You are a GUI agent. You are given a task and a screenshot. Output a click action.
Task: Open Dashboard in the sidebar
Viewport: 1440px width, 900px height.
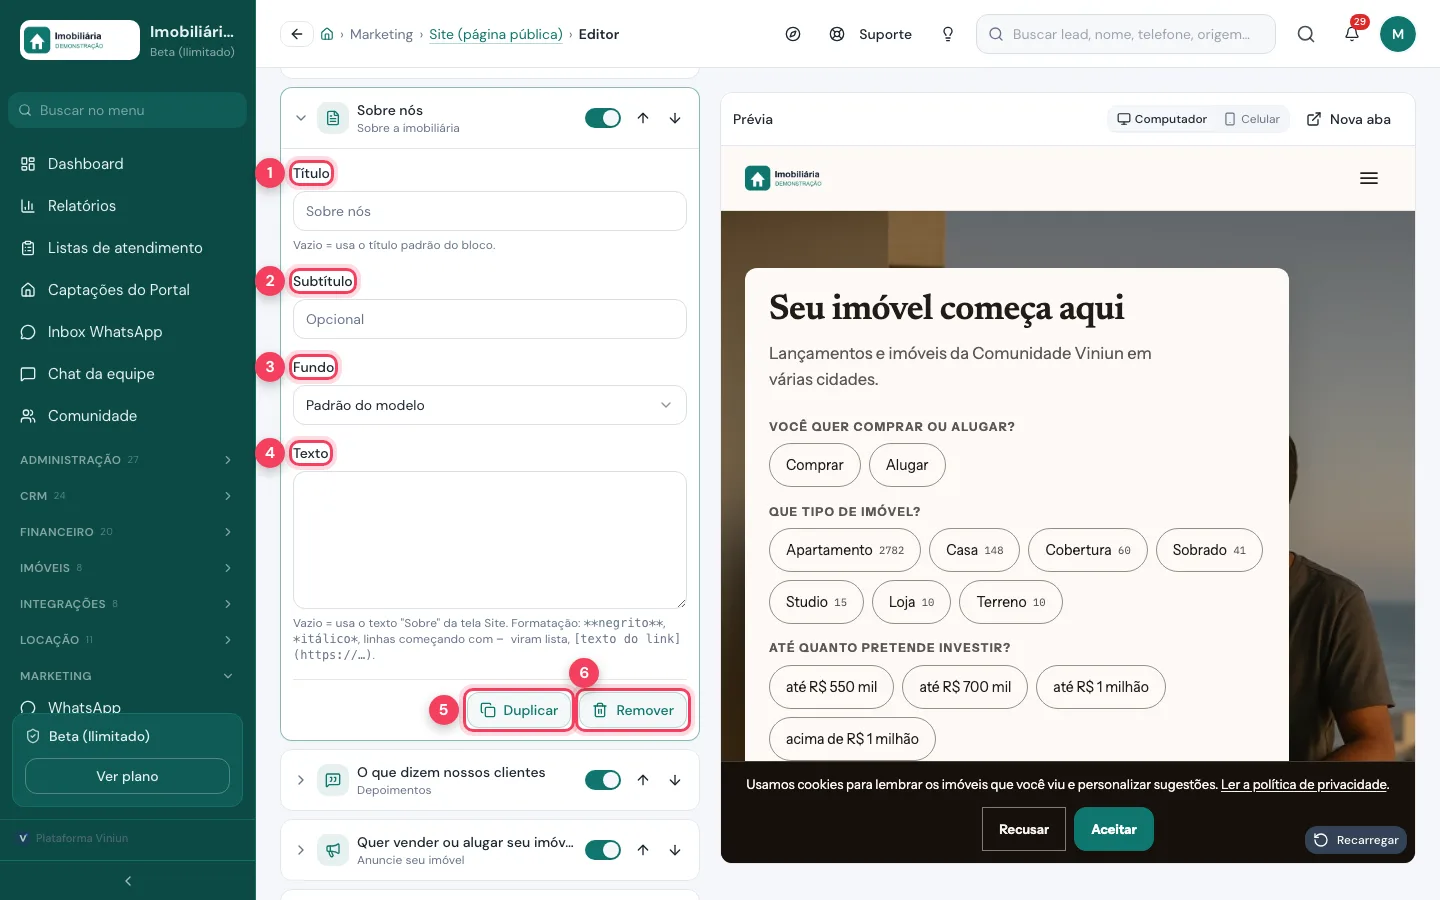tap(128, 164)
